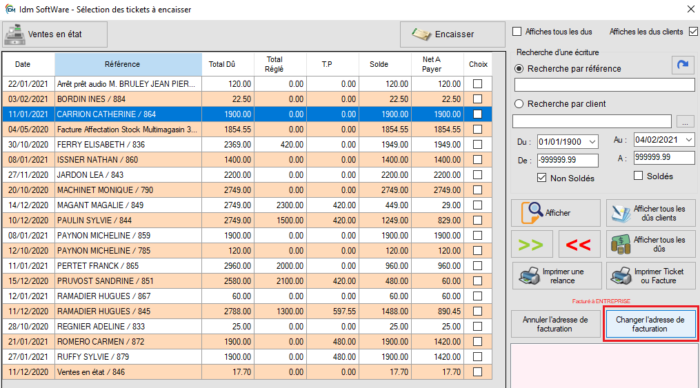Screen dimensions: 700x388
Task: Click the Ventes en état cash register button
Action: pos(55,34)
